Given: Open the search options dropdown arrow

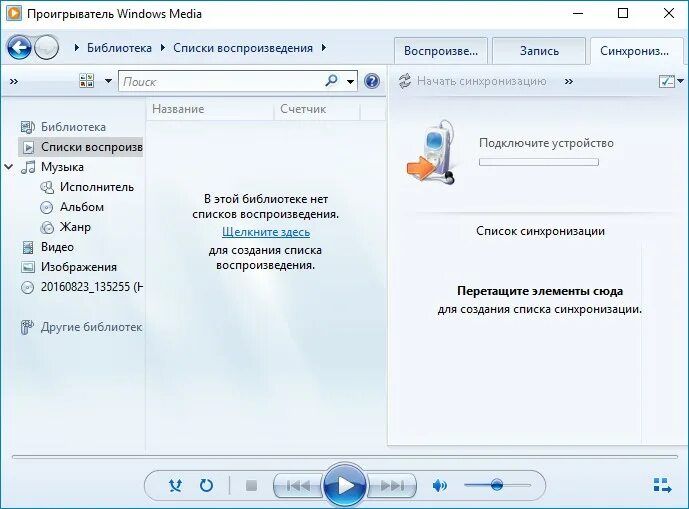Looking at the screenshot, I should pos(350,81).
